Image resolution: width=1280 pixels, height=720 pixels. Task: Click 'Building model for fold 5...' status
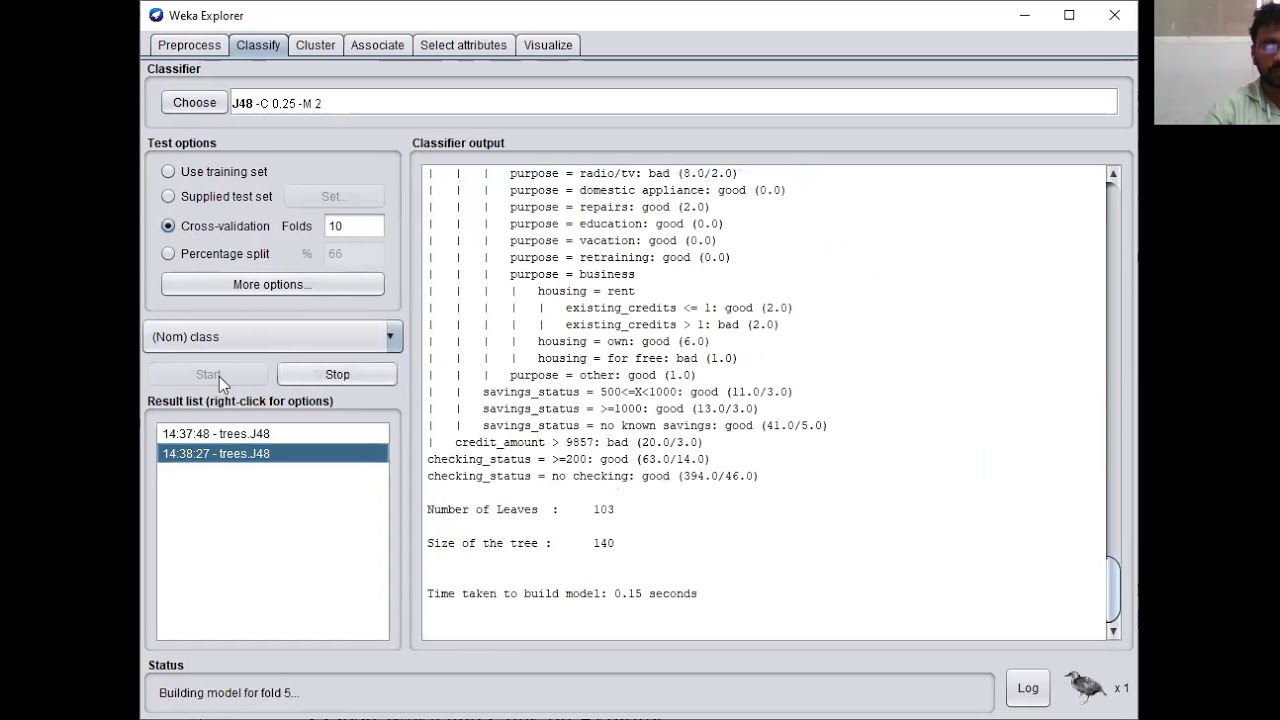click(x=229, y=693)
